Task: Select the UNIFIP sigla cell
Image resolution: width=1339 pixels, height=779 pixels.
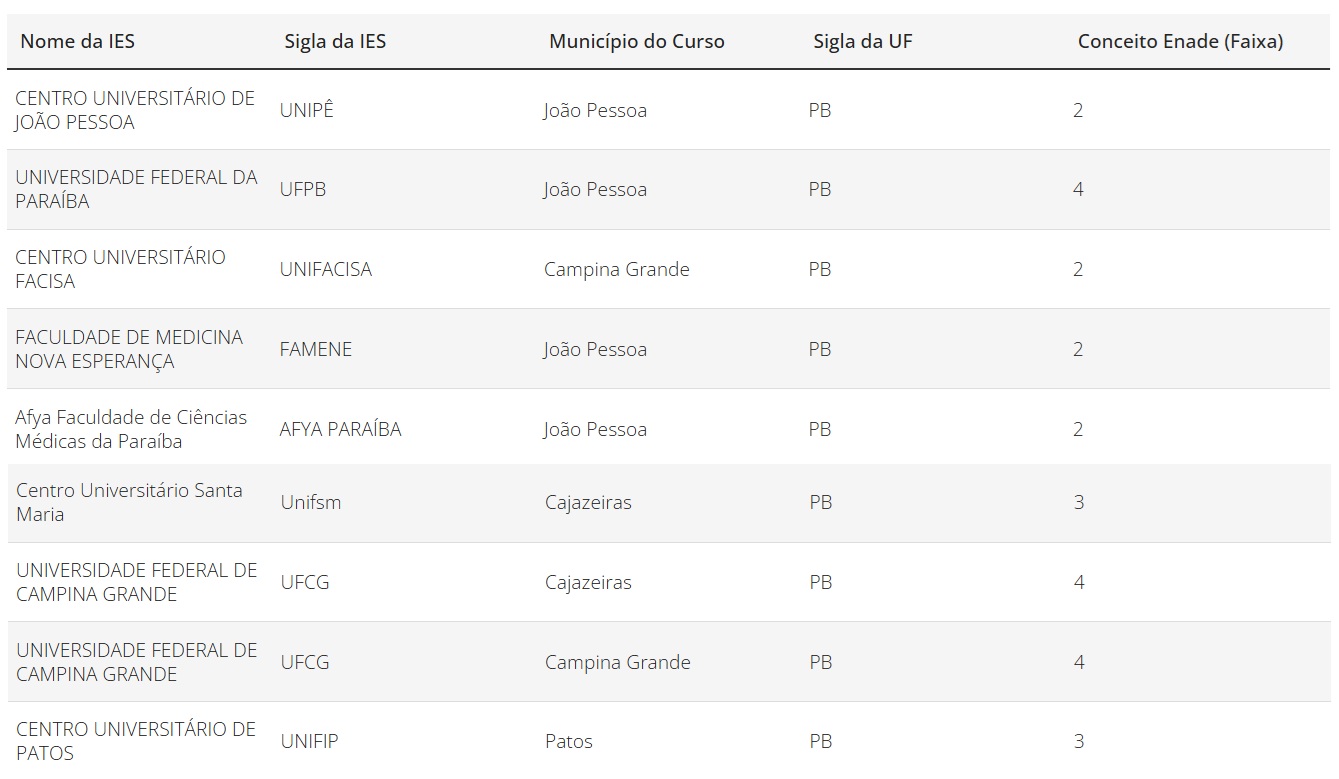Action: click(310, 741)
